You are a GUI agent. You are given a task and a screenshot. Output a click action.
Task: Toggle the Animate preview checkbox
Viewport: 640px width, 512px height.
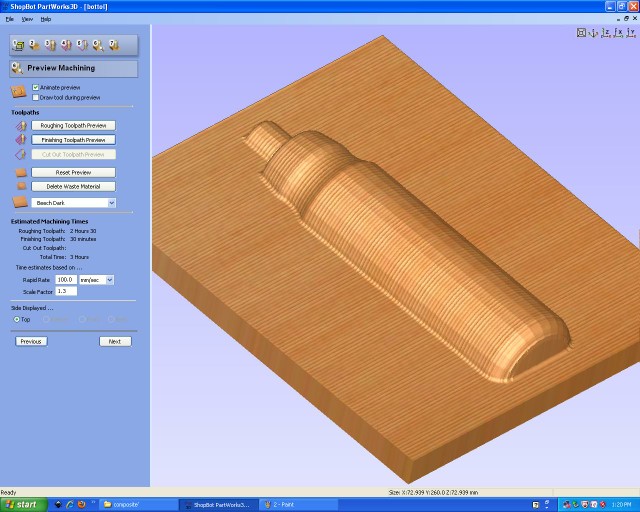tap(36, 87)
